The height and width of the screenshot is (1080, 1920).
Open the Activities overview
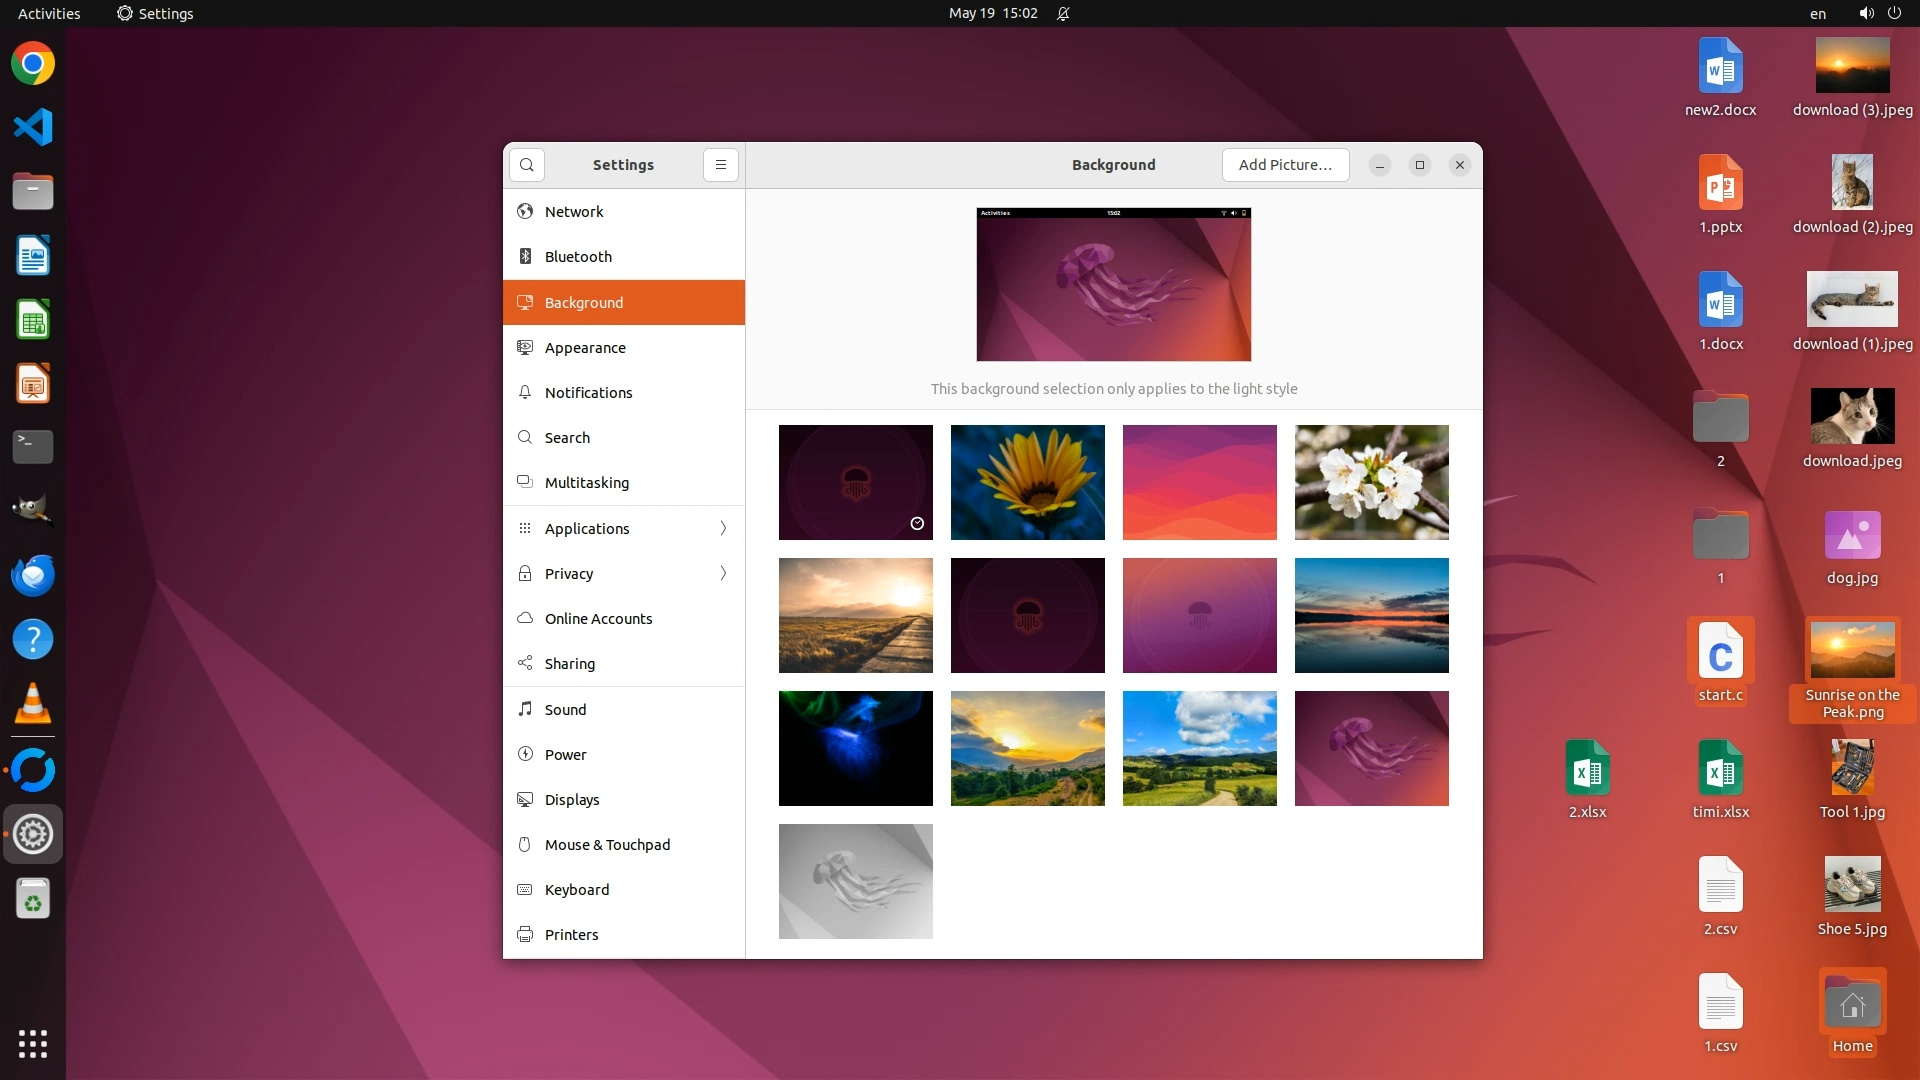coord(49,13)
